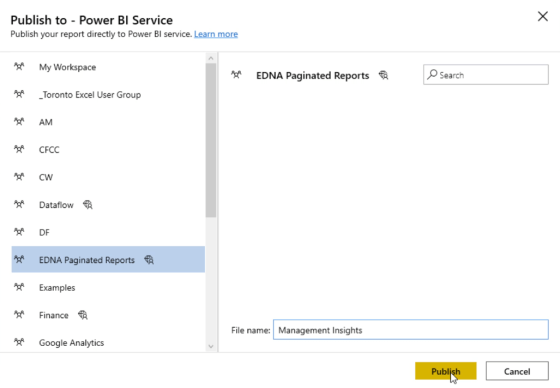Screen dimensions: 560x388
Task: Select the AM workspace
Action: [108, 122]
